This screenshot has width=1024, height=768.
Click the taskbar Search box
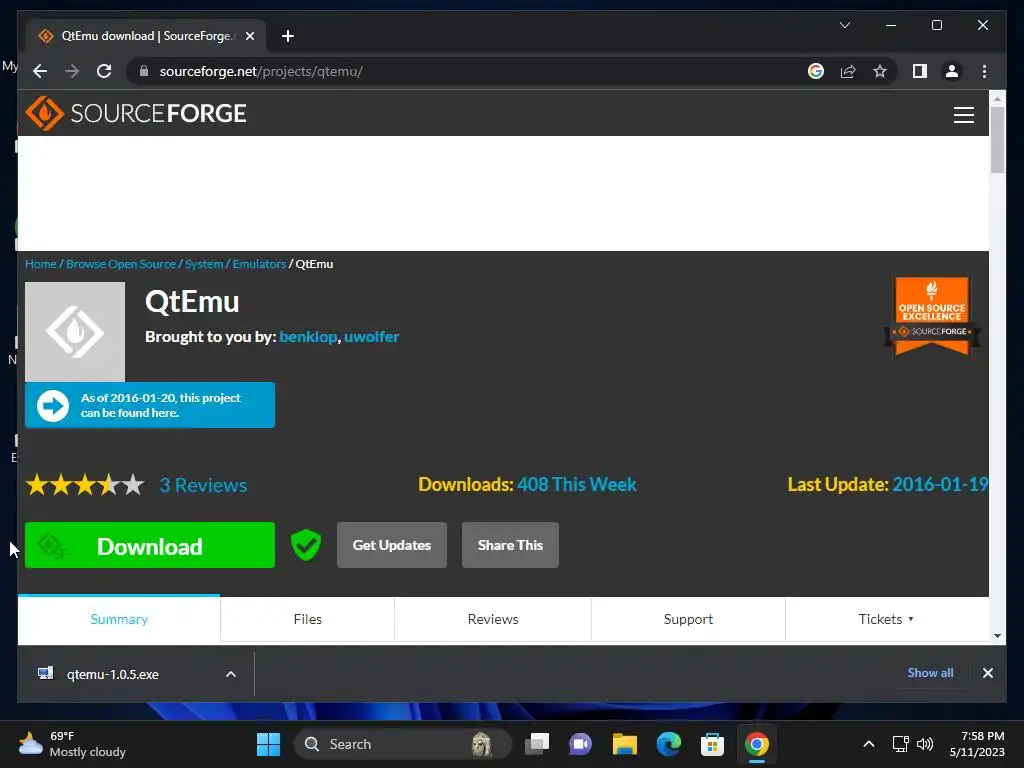click(402, 744)
